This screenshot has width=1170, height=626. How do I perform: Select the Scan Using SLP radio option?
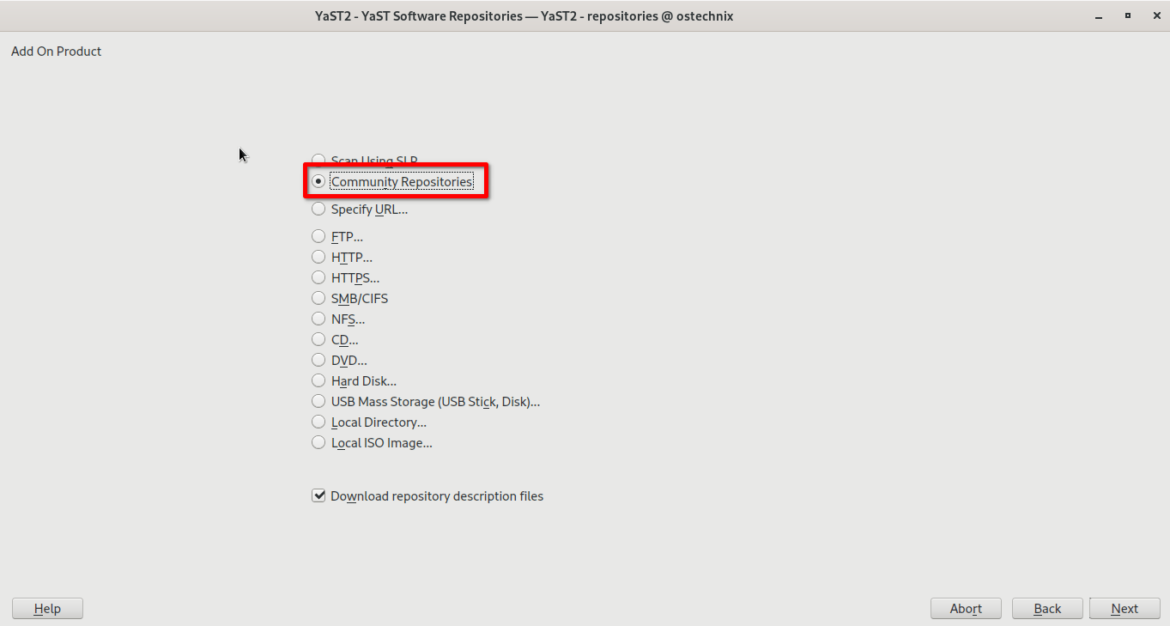click(319, 160)
